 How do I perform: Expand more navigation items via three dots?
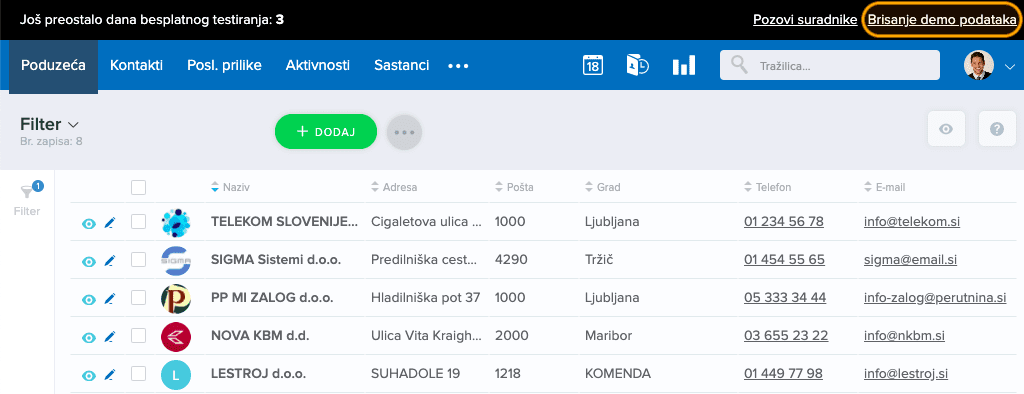(458, 66)
